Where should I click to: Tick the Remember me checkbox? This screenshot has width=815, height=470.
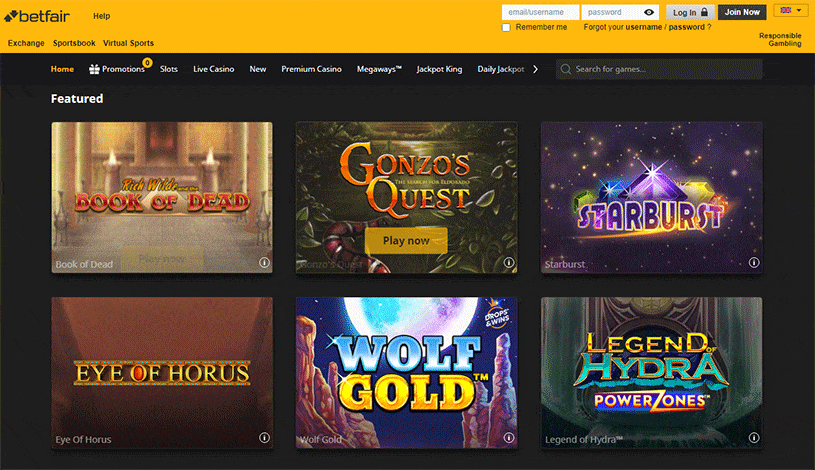(x=506, y=28)
